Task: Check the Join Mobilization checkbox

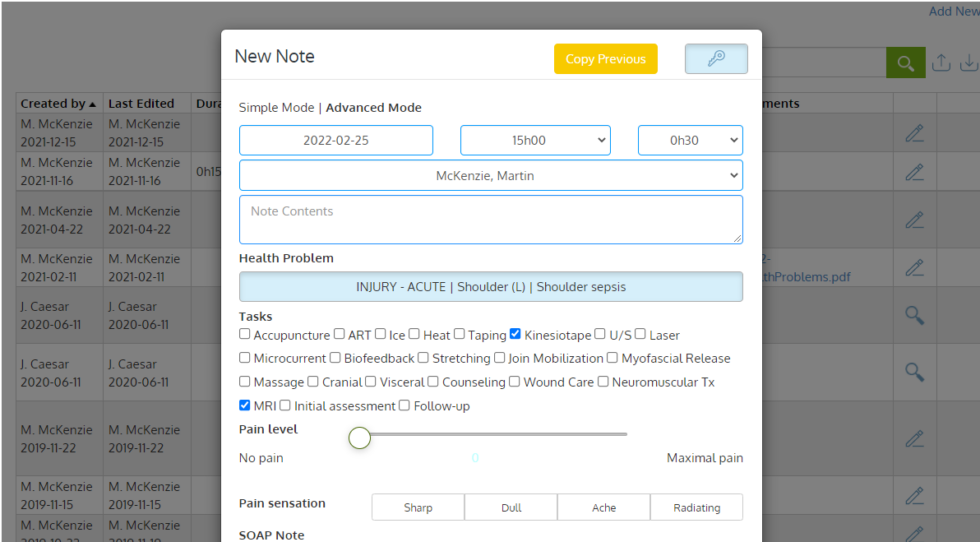Action: pyautogui.click(x=499, y=358)
